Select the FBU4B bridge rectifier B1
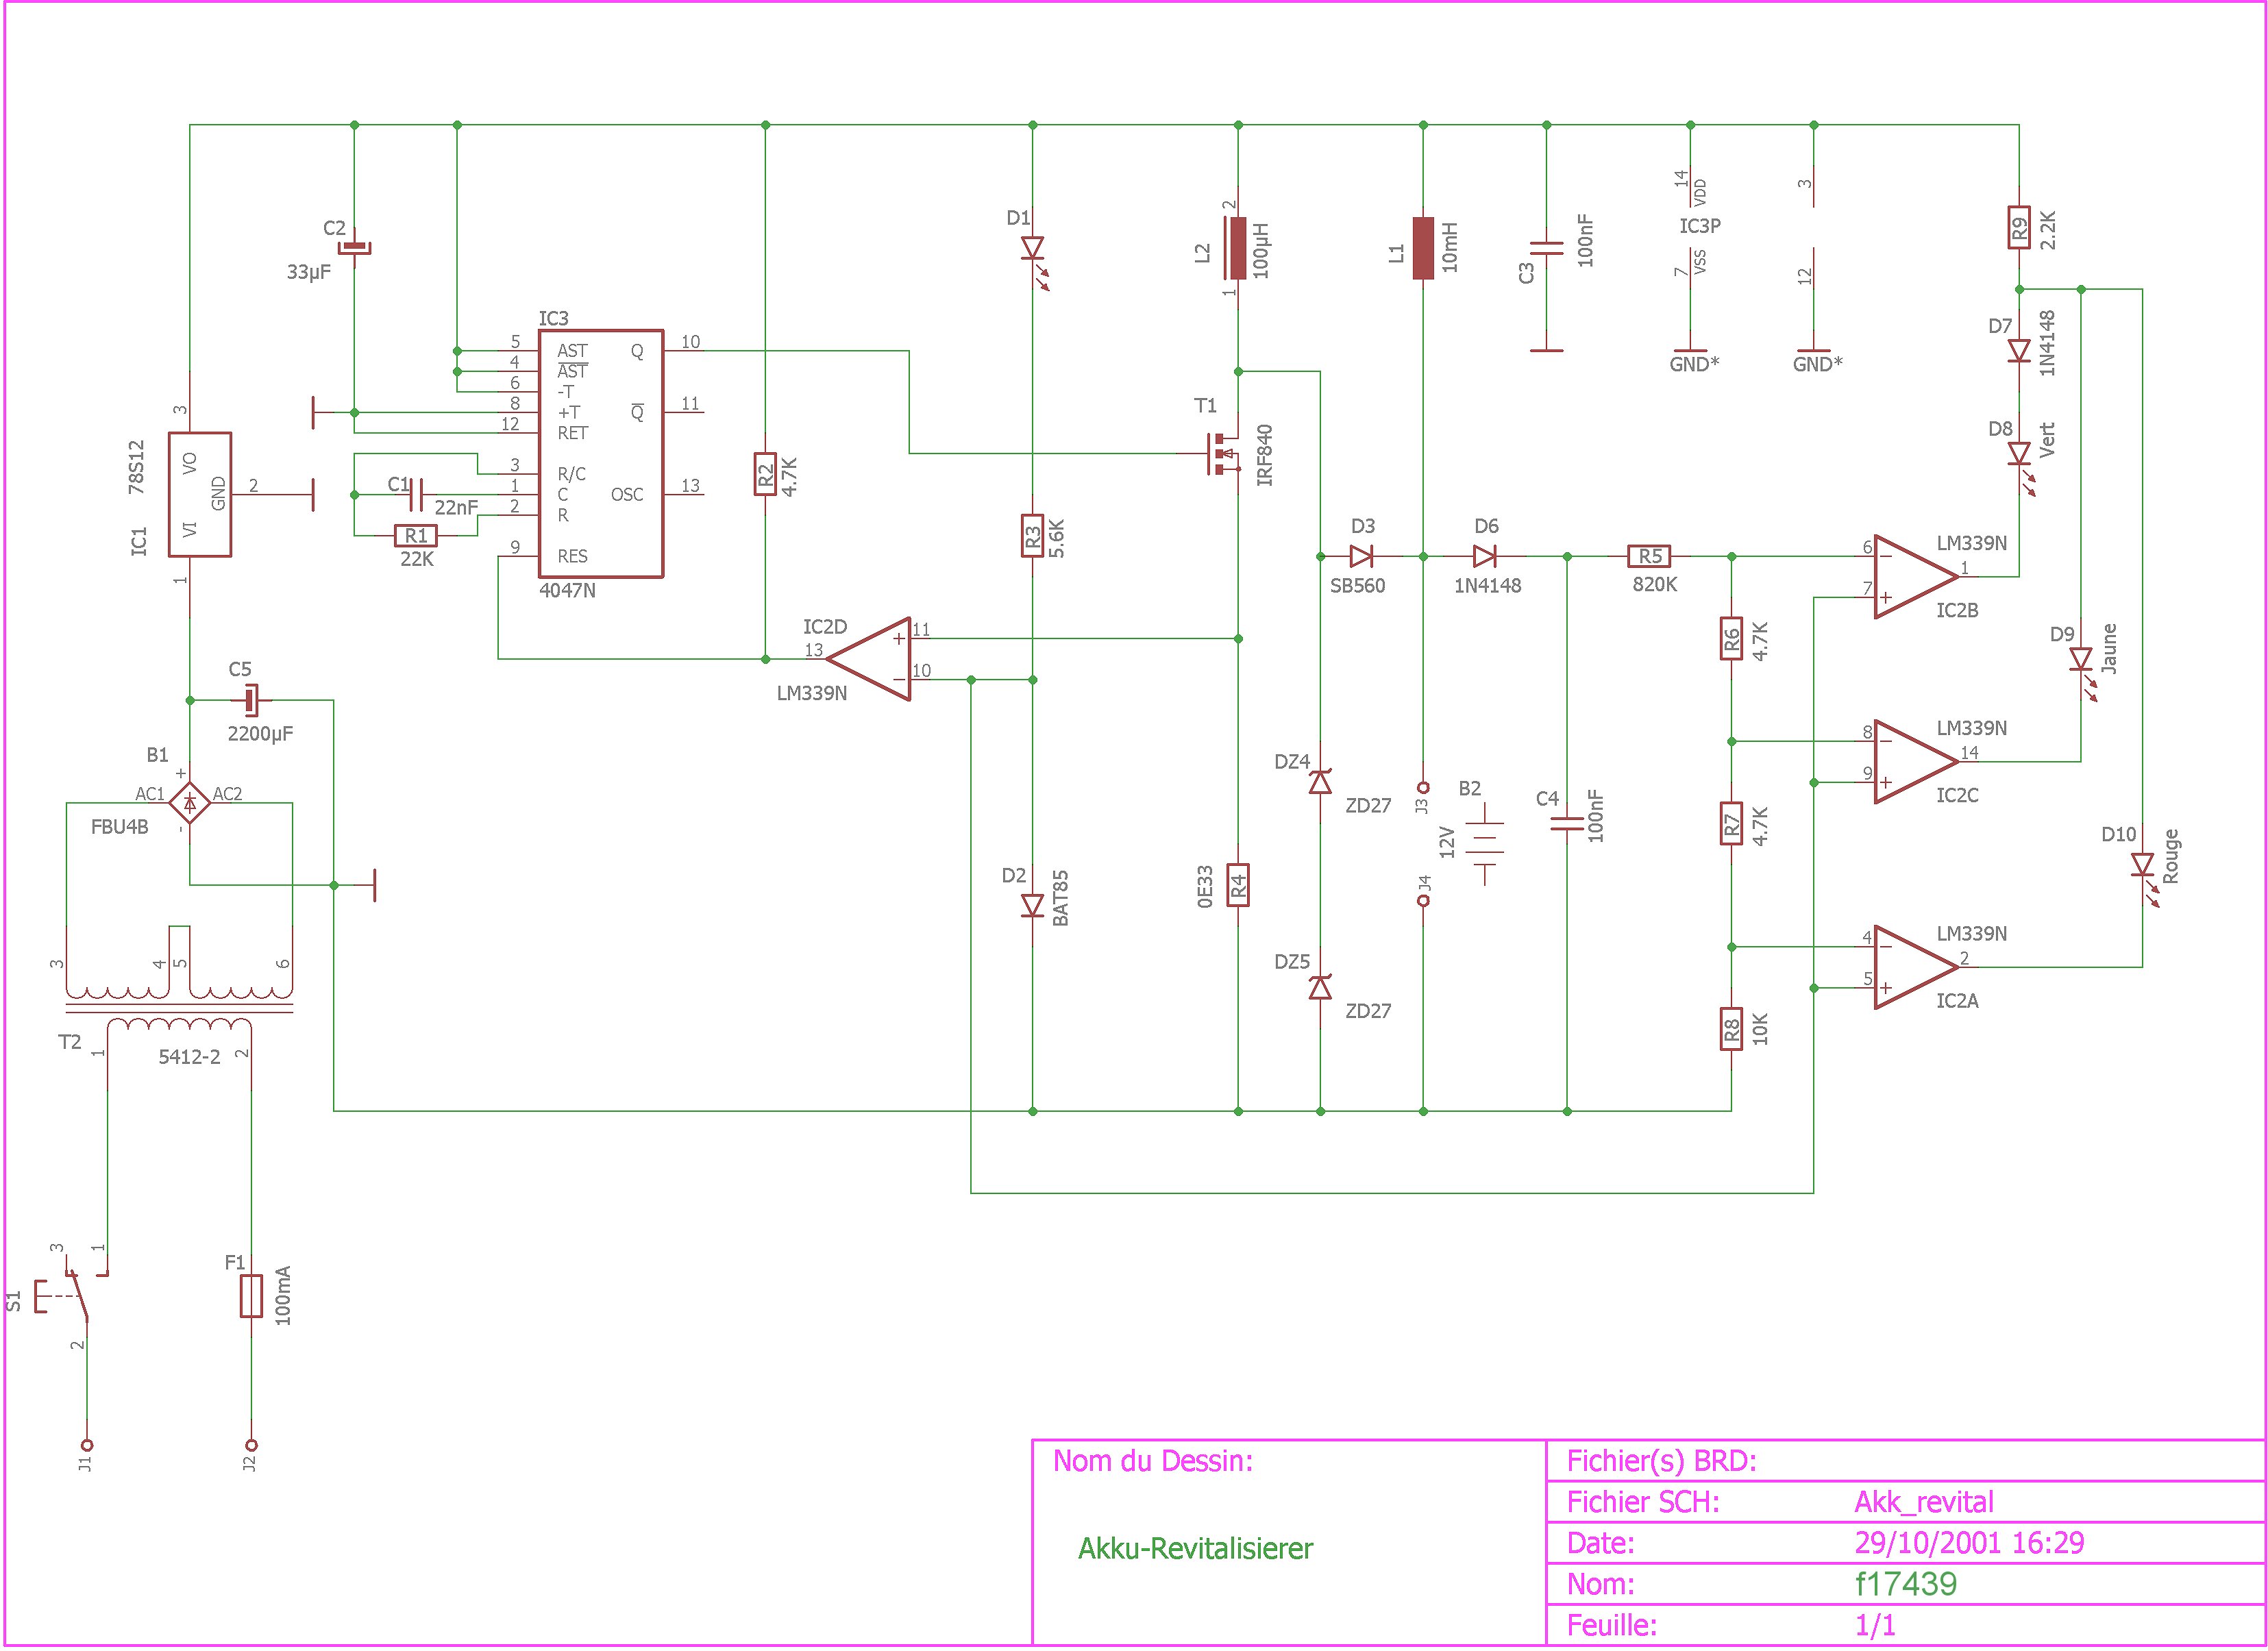Screen dimensions: 2268x1651 [x=189, y=802]
